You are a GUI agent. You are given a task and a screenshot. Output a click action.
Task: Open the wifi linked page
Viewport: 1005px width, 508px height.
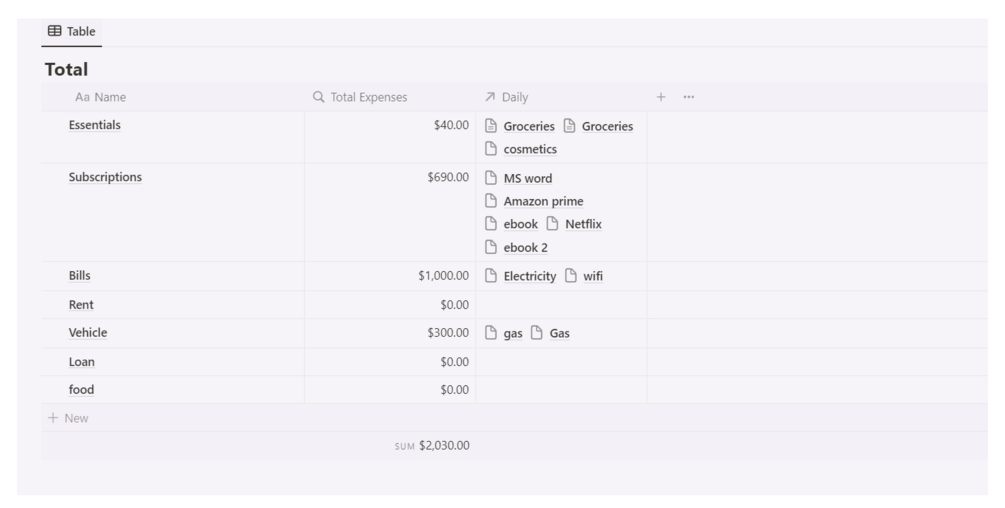[593, 277]
